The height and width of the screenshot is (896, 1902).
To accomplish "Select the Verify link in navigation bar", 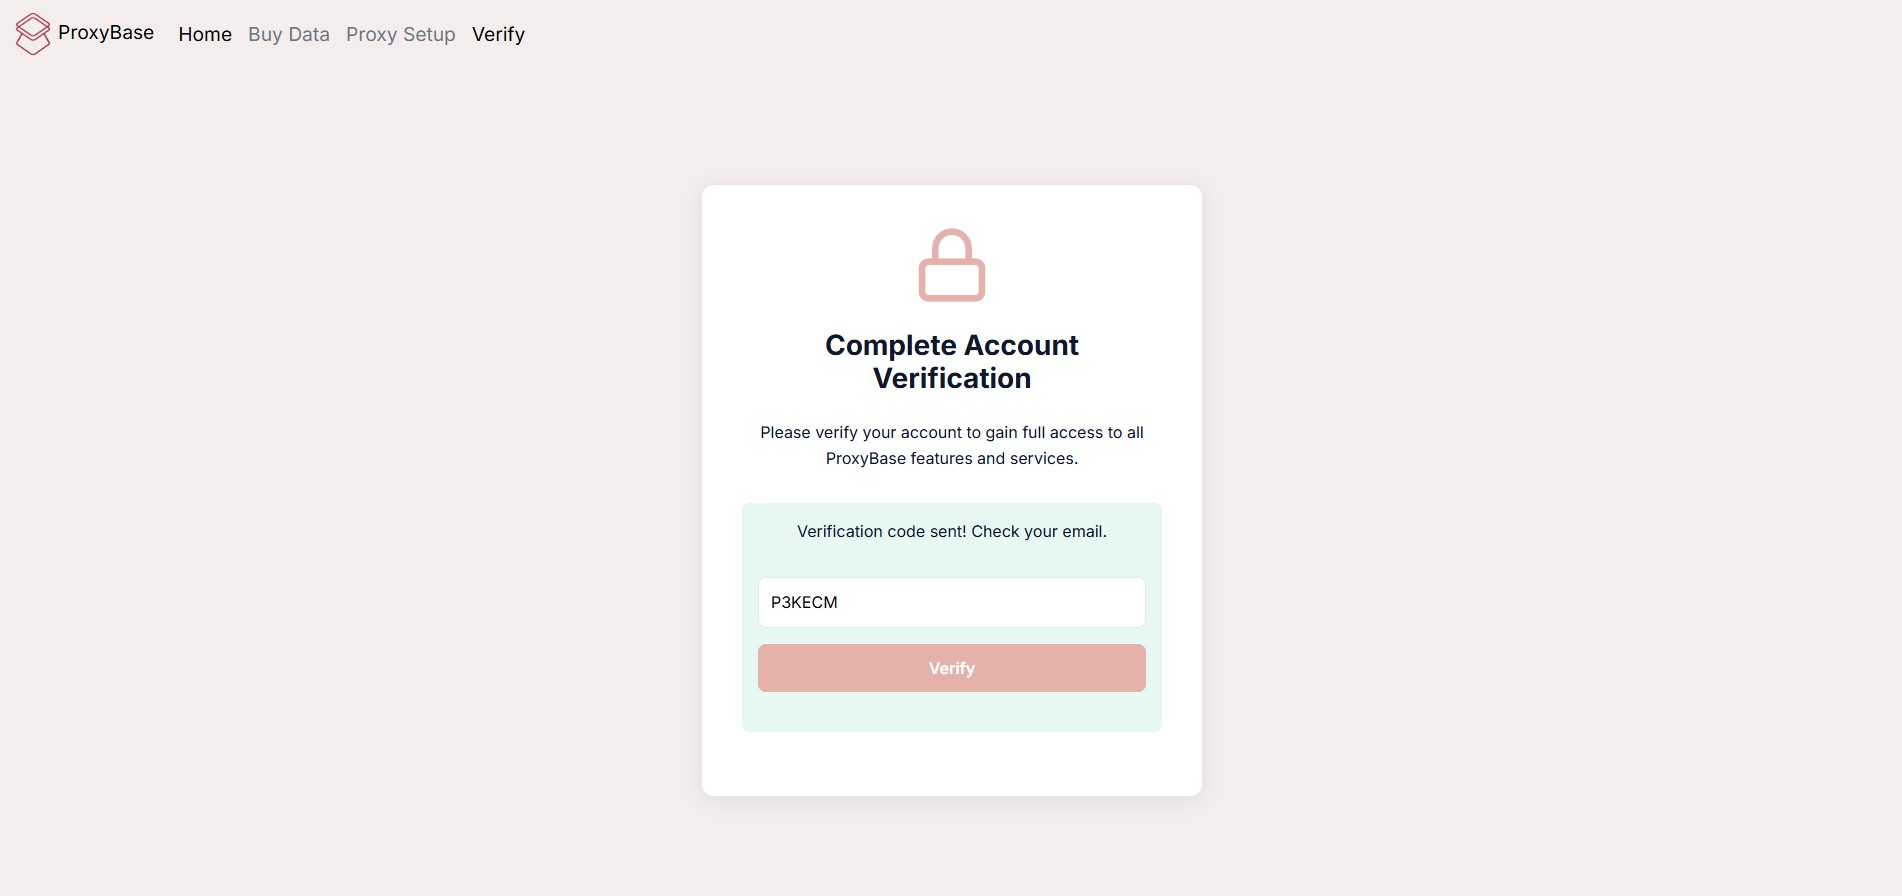I will point(498,34).
